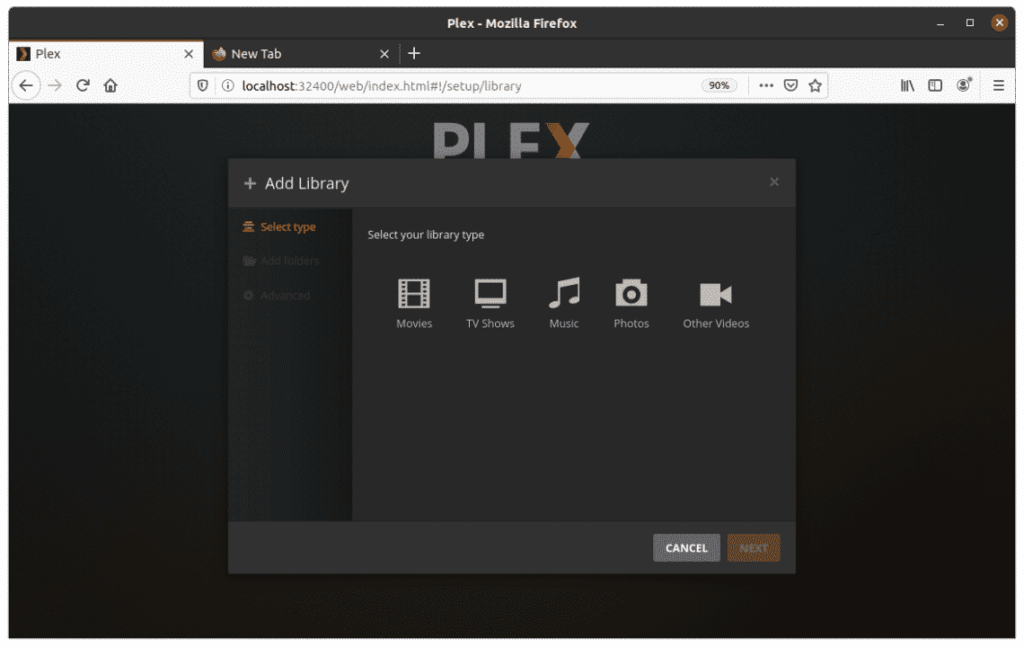1024x647 pixels.
Task: Open the Firefox account menu
Action: (x=963, y=85)
